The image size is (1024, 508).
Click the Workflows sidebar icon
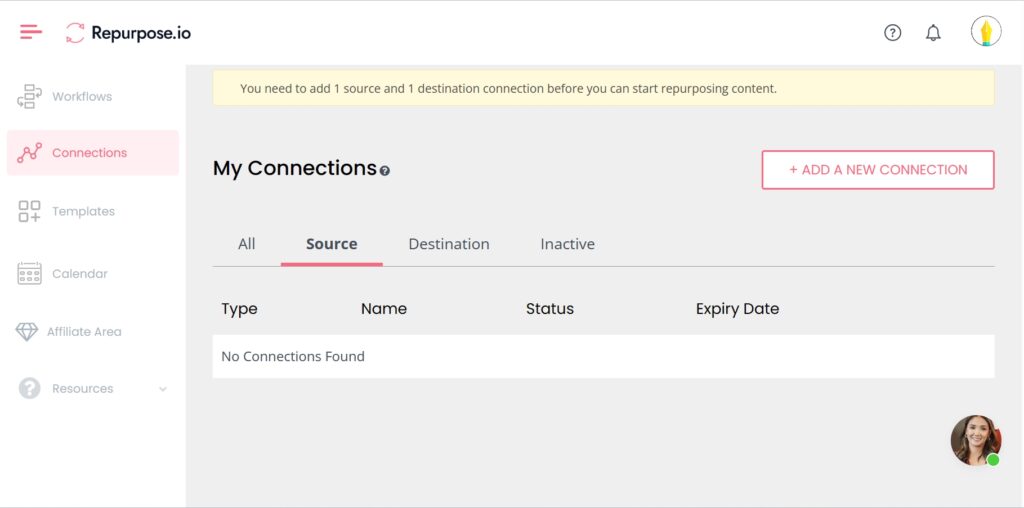[x=29, y=96]
